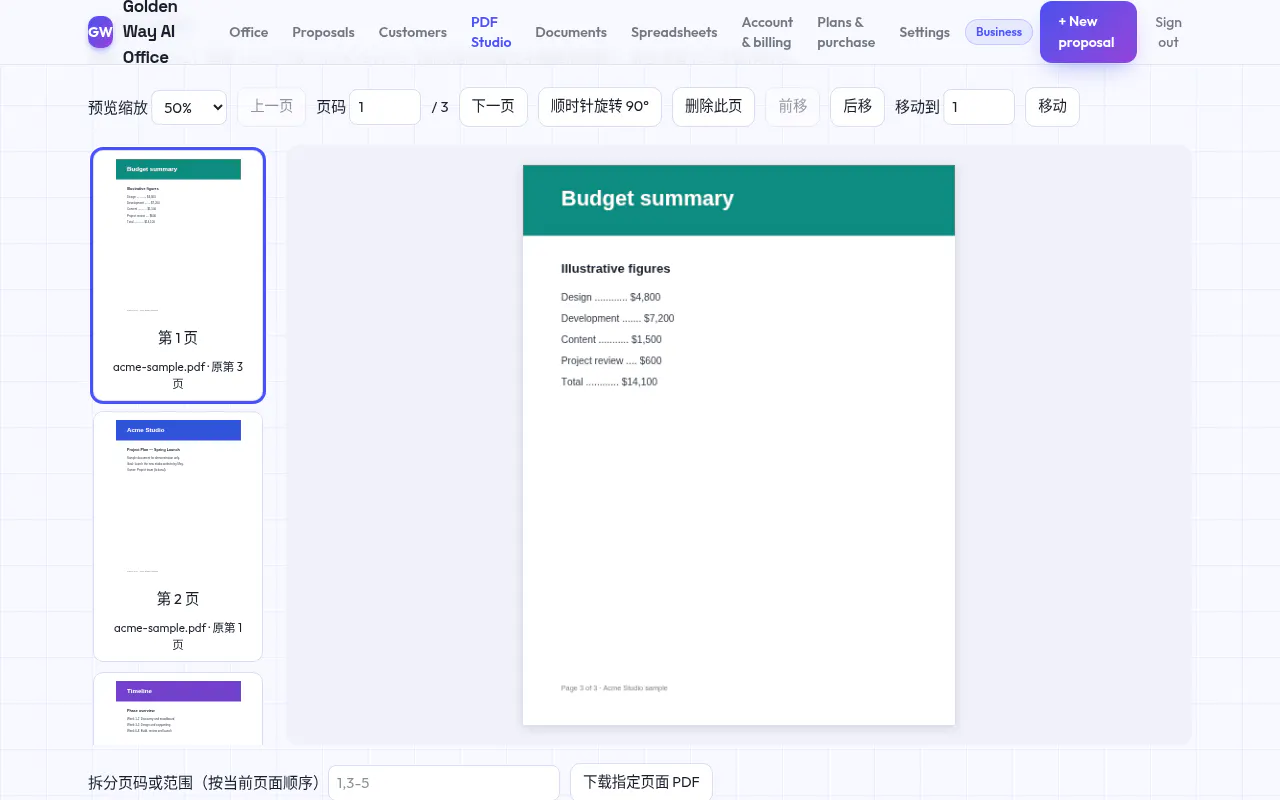1280x800 pixels.
Task: Click the 'Total ............ $14,100' line
Action: (609, 382)
